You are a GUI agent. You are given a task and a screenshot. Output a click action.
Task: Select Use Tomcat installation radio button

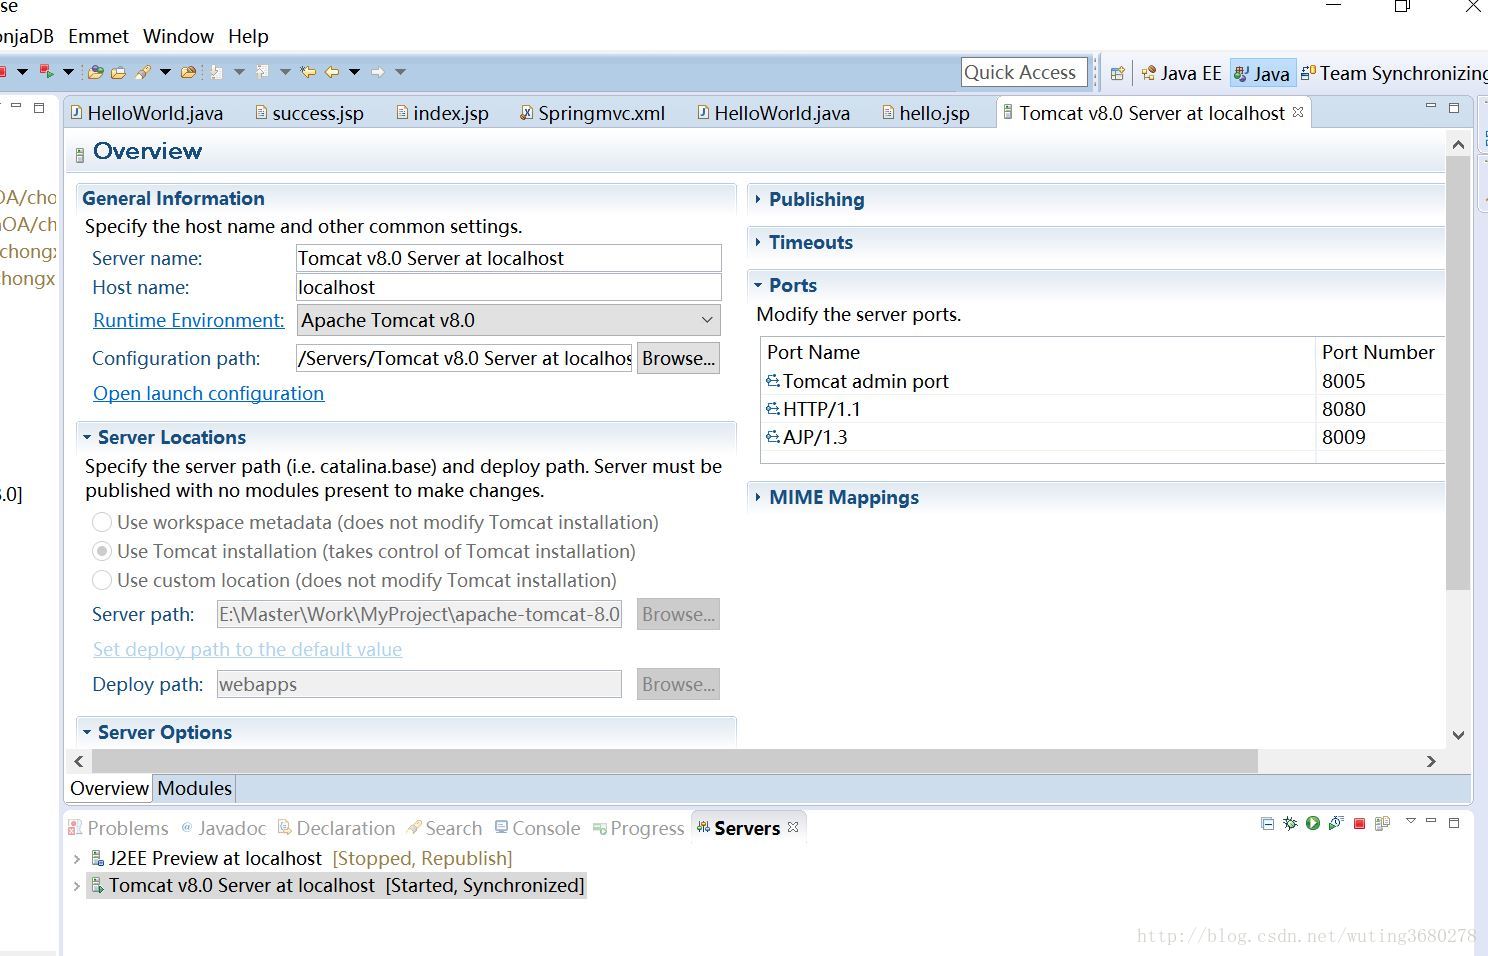[x=101, y=551]
